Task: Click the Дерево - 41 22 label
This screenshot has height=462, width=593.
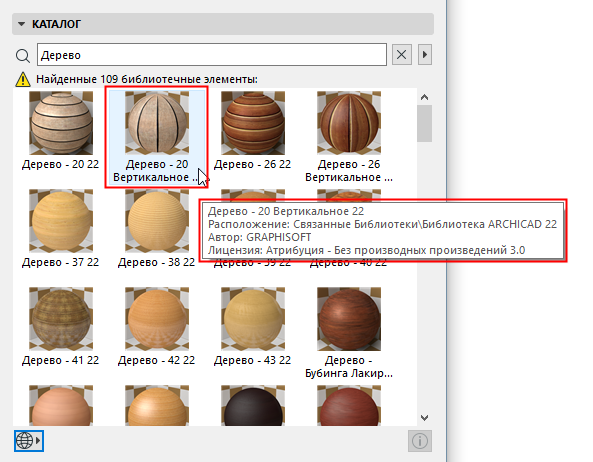Action: 61,360
